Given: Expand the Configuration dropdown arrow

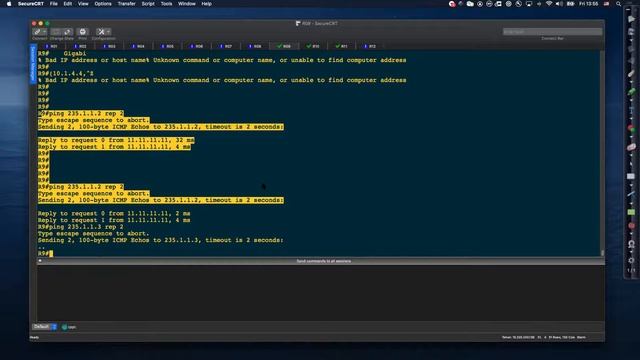Looking at the screenshot, I should [x=109, y=32].
